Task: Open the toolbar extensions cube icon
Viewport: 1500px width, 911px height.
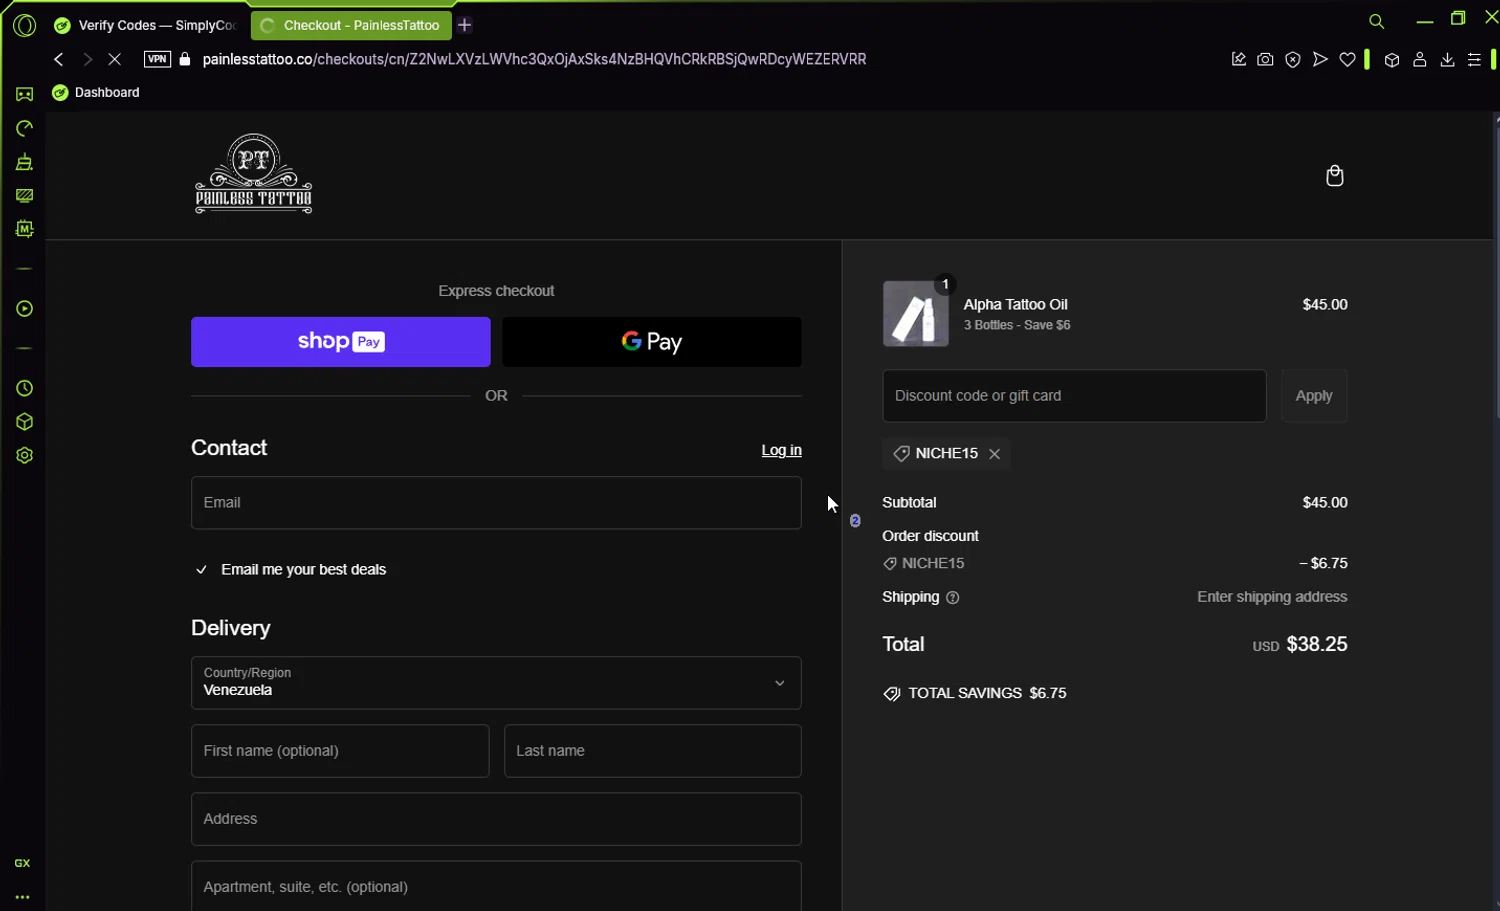Action: (x=1391, y=60)
